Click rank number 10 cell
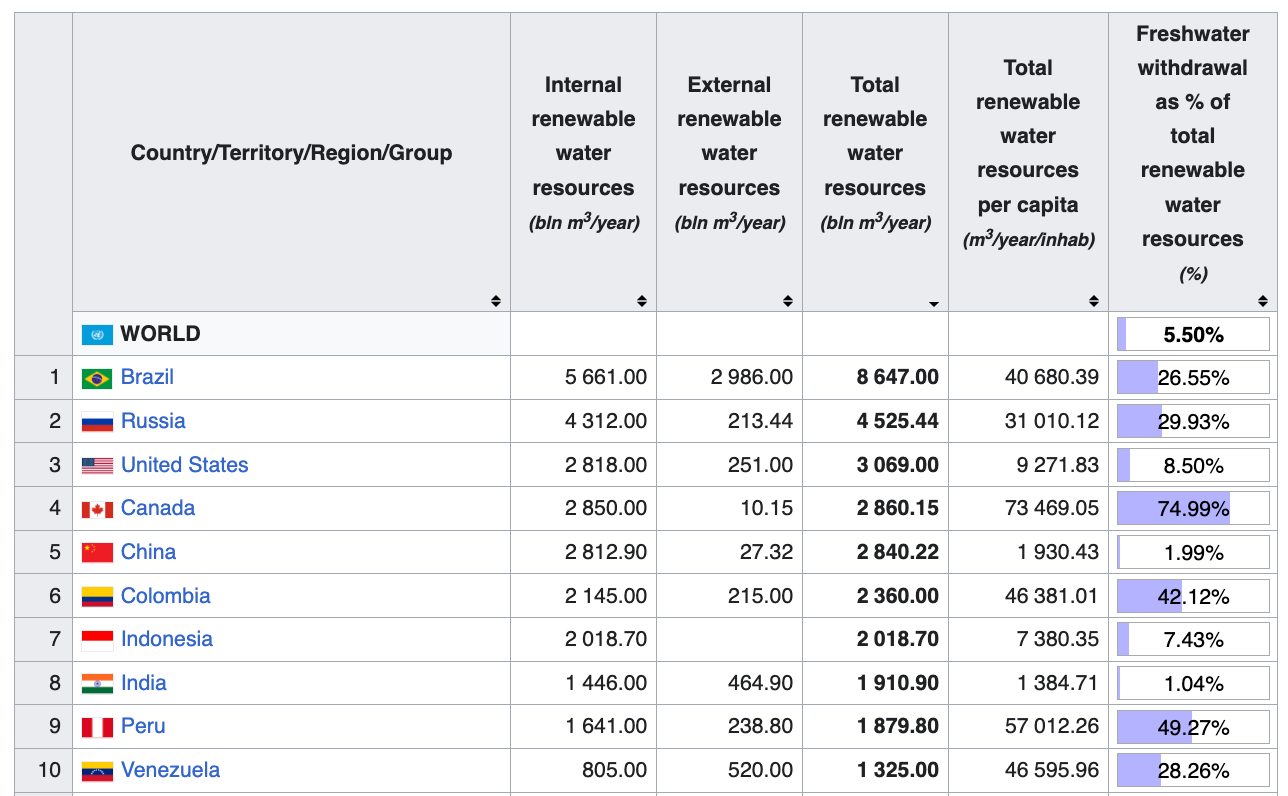 click(43, 770)
